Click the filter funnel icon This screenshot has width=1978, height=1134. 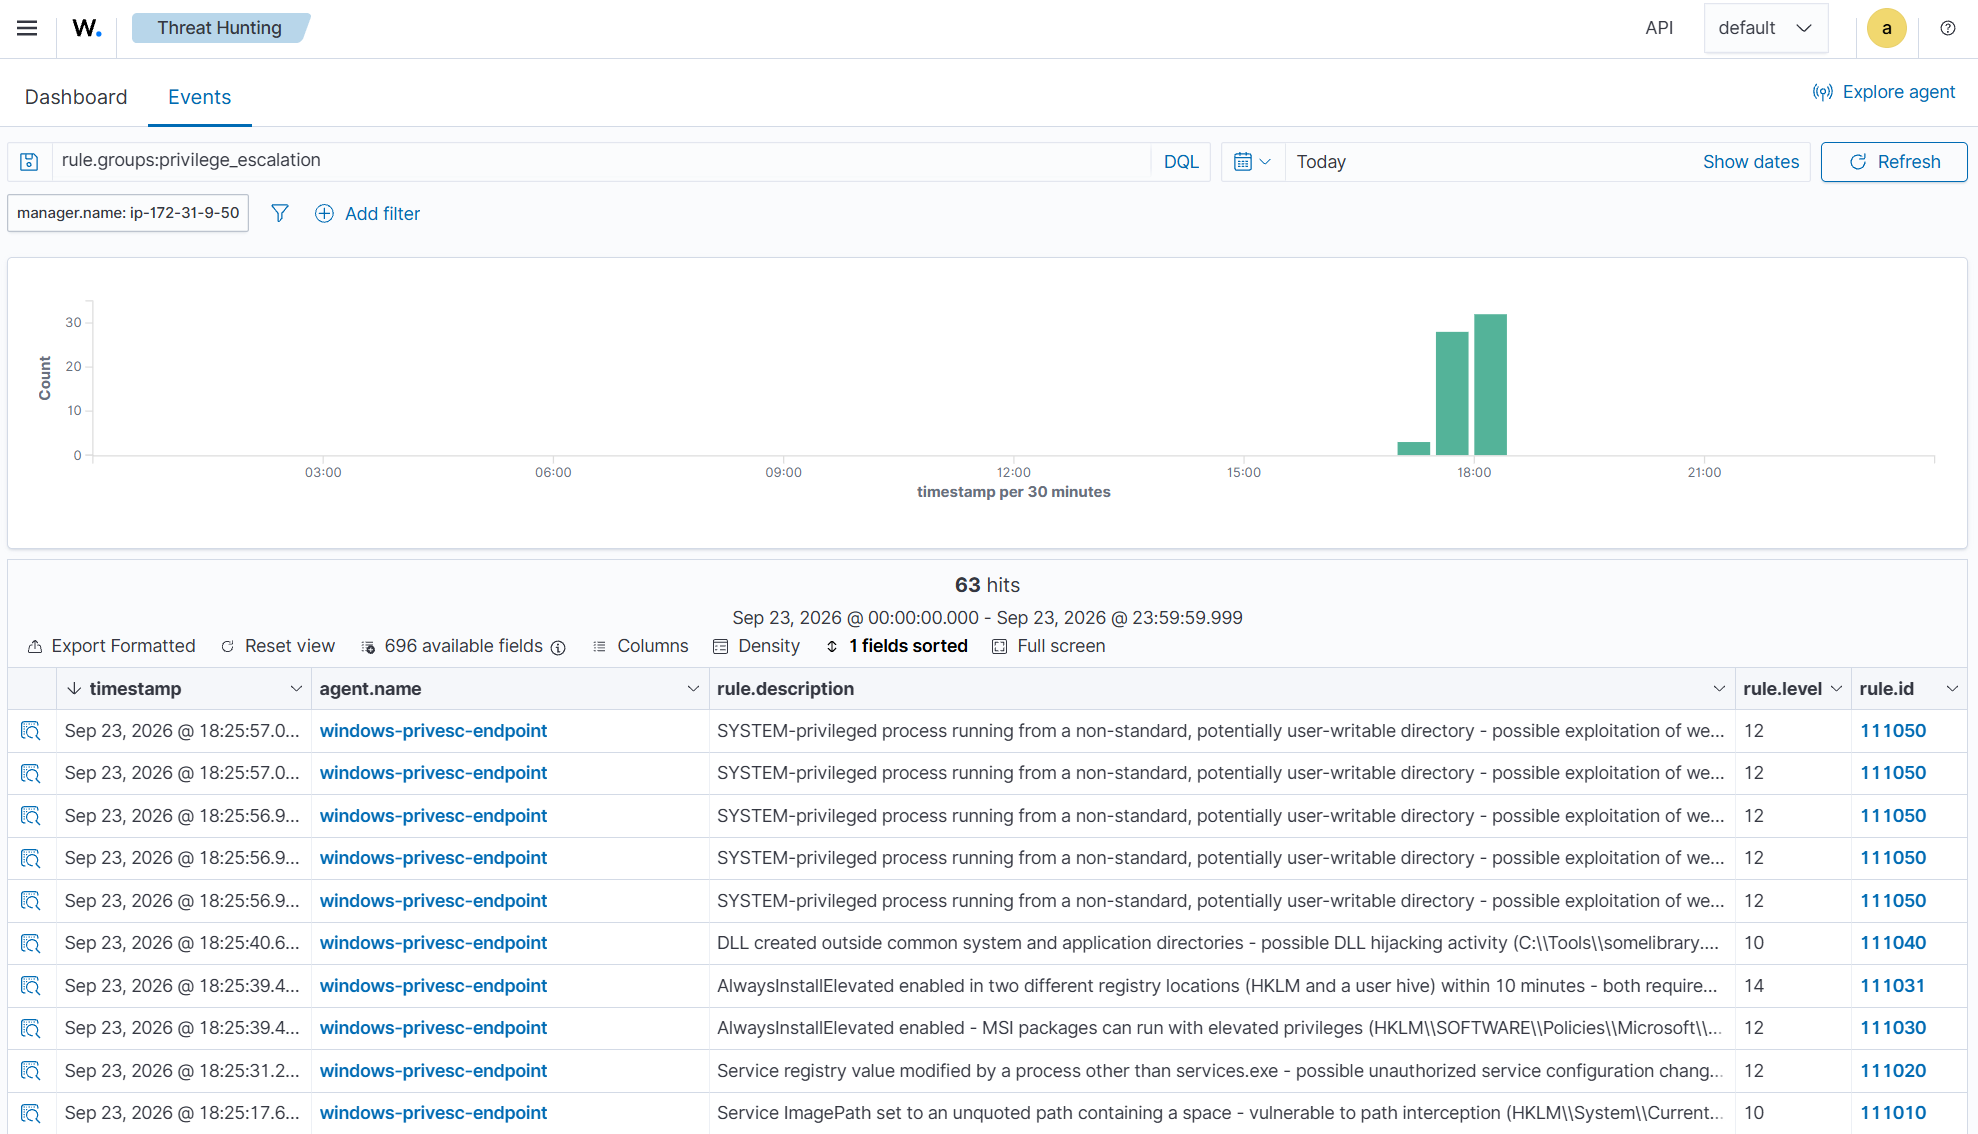tap(280, 213)
